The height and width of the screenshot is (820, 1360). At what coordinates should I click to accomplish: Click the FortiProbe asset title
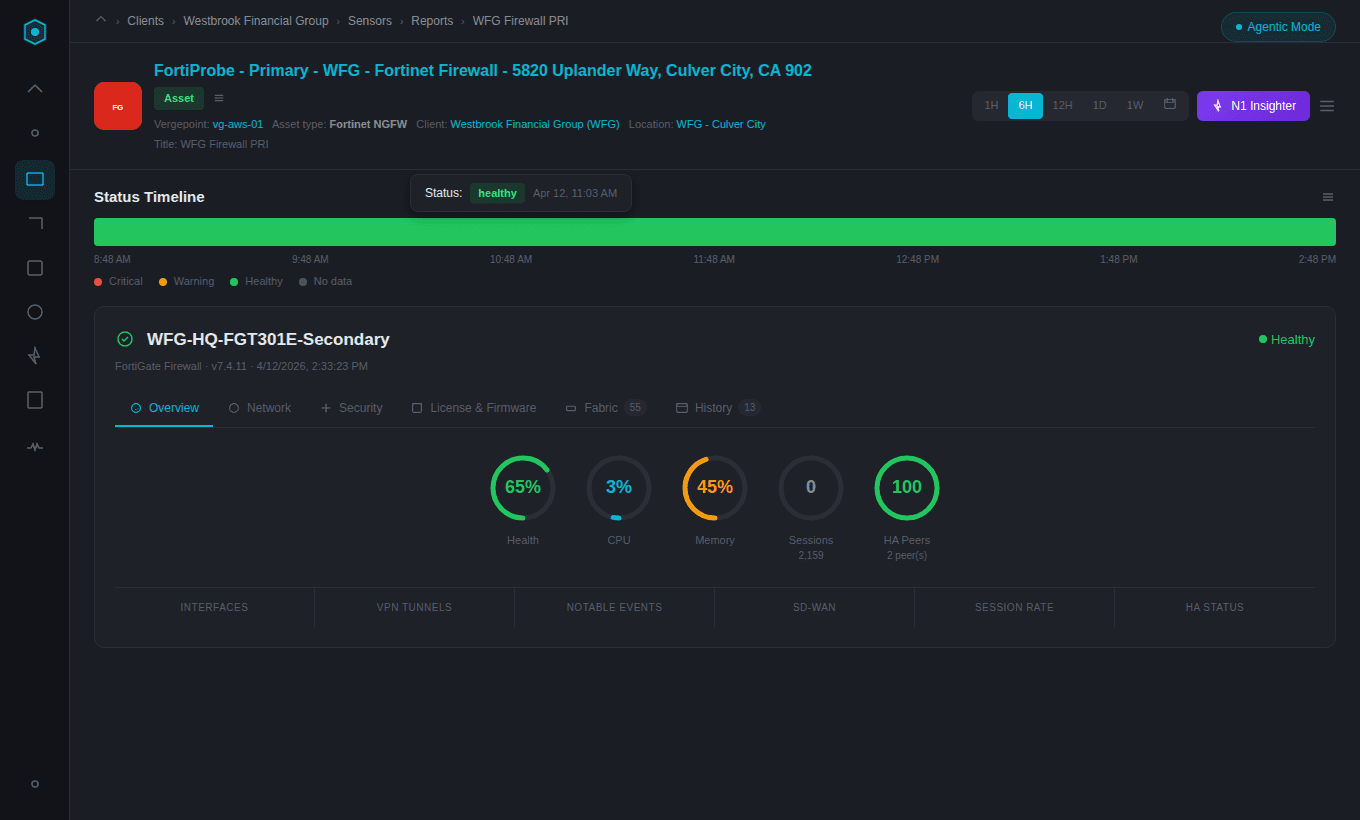483,71
